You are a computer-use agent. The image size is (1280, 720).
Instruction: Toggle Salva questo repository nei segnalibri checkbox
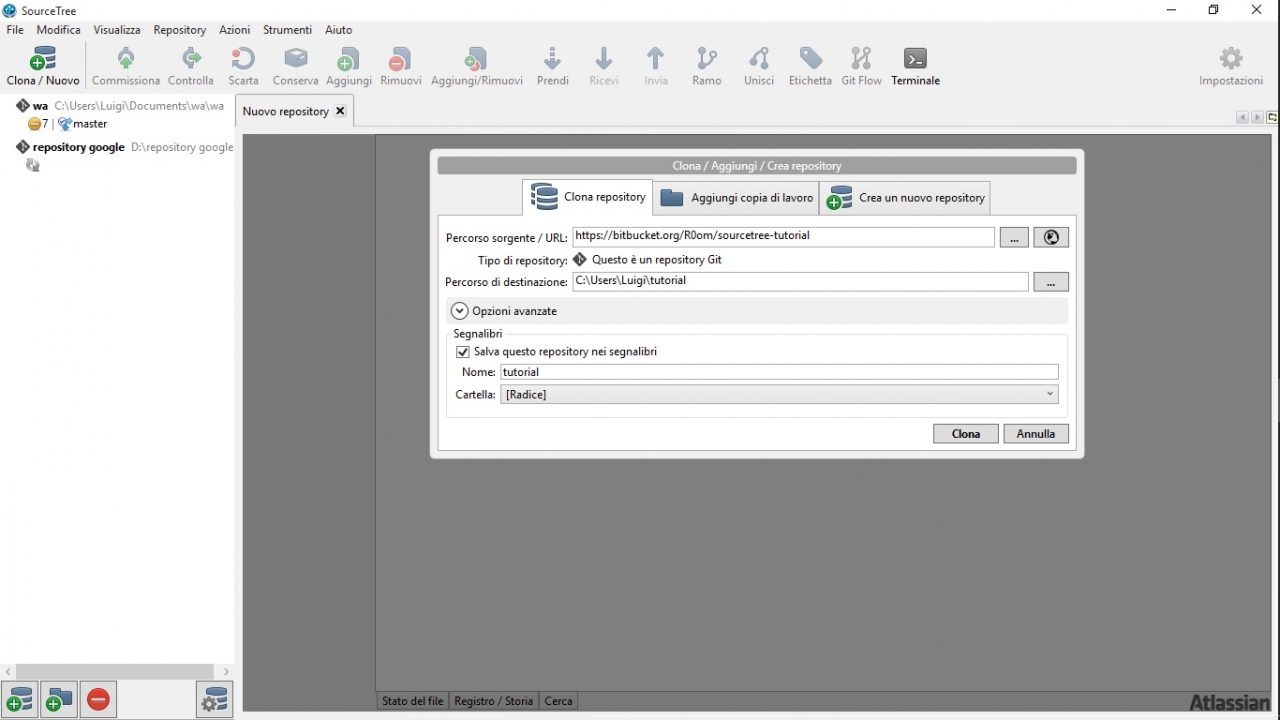tap(463, 352)
